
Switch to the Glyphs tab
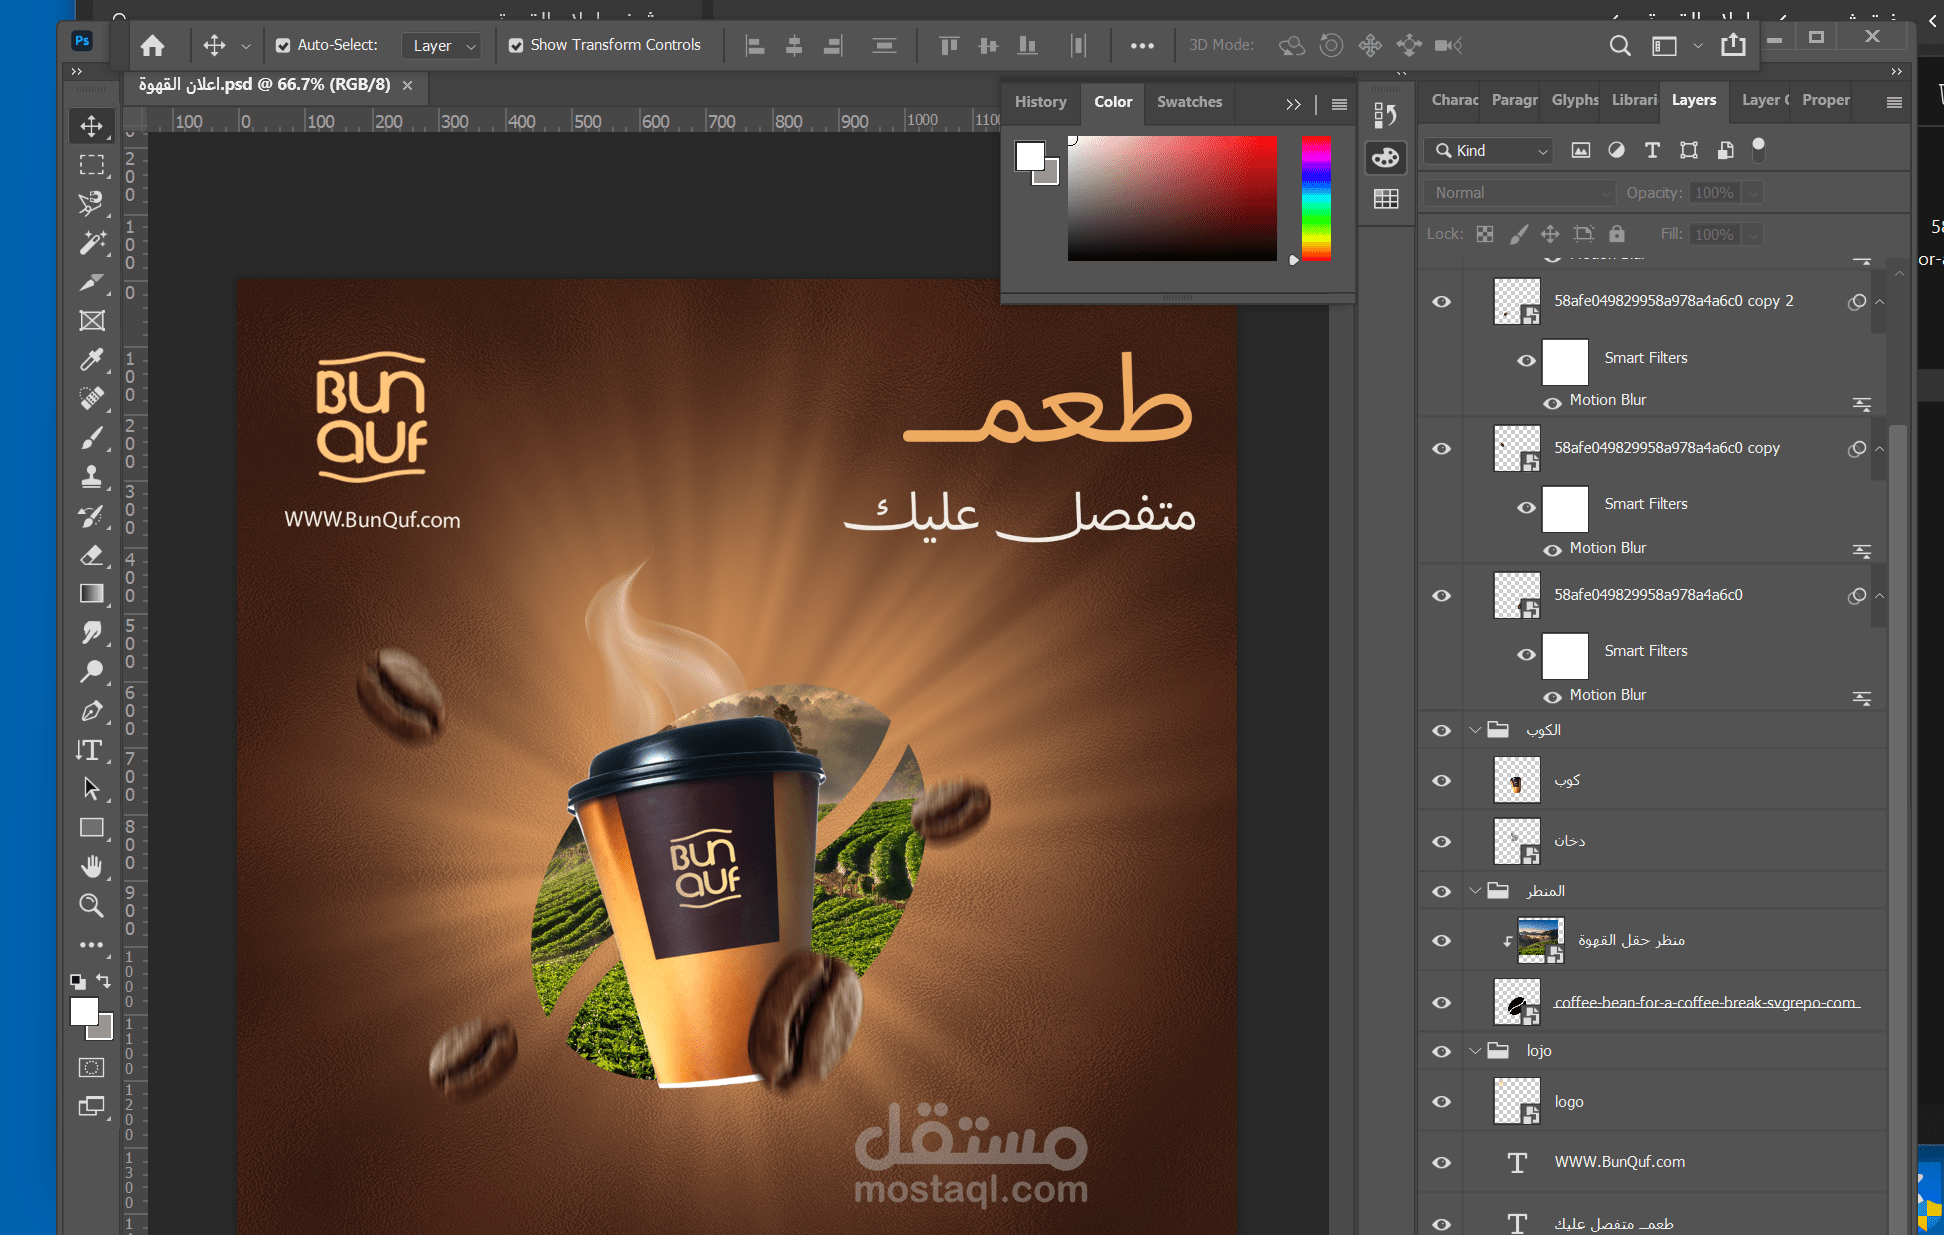[1574, 100]
